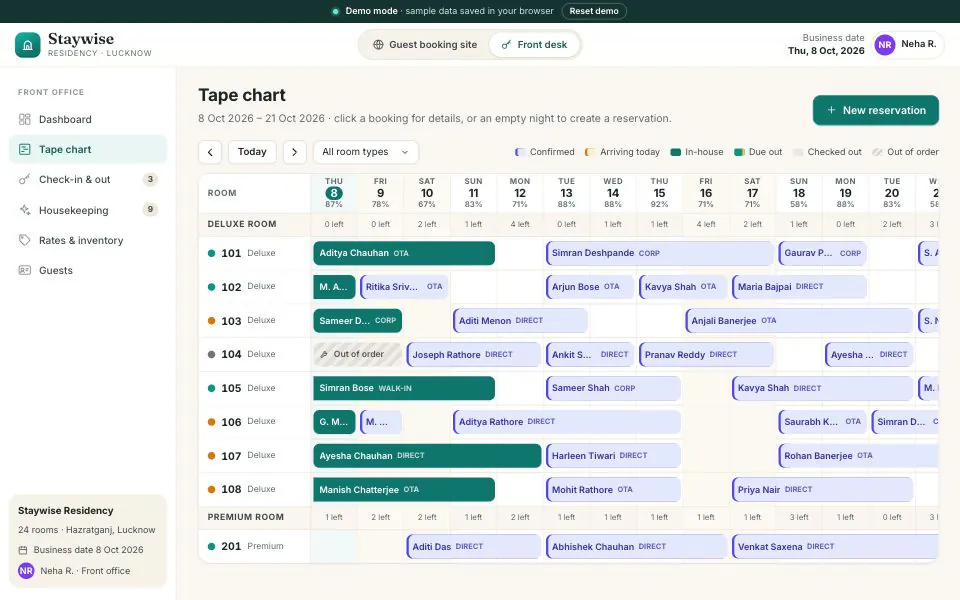Click the green Demo mode indicator dot
The width and height of the screenshot is (960, 600).
336,11
